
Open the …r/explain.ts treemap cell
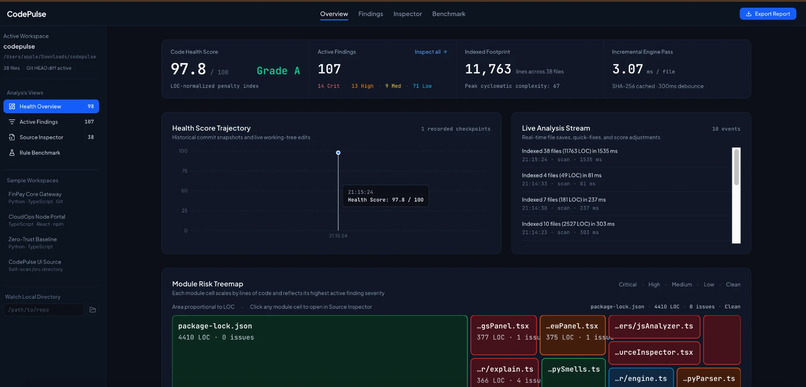[504, 373]
